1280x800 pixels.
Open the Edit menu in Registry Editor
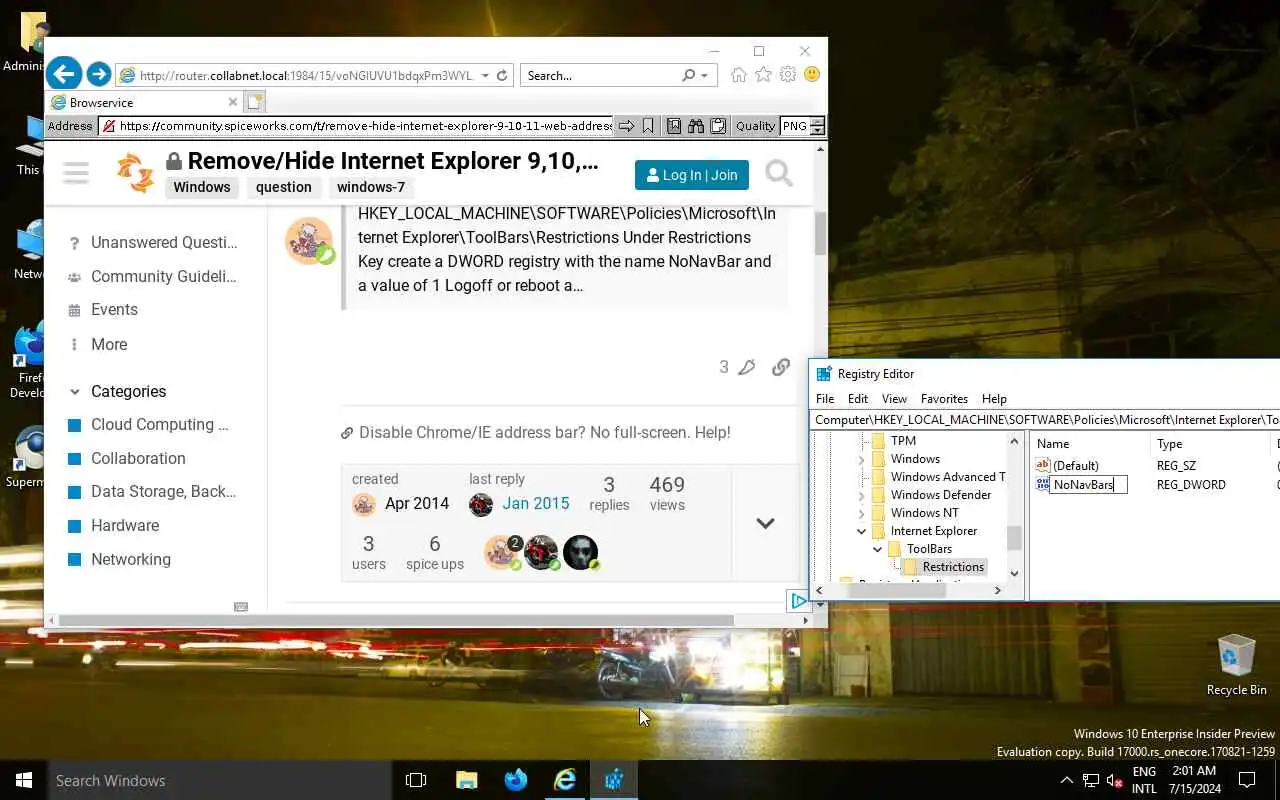click(858, 398)
